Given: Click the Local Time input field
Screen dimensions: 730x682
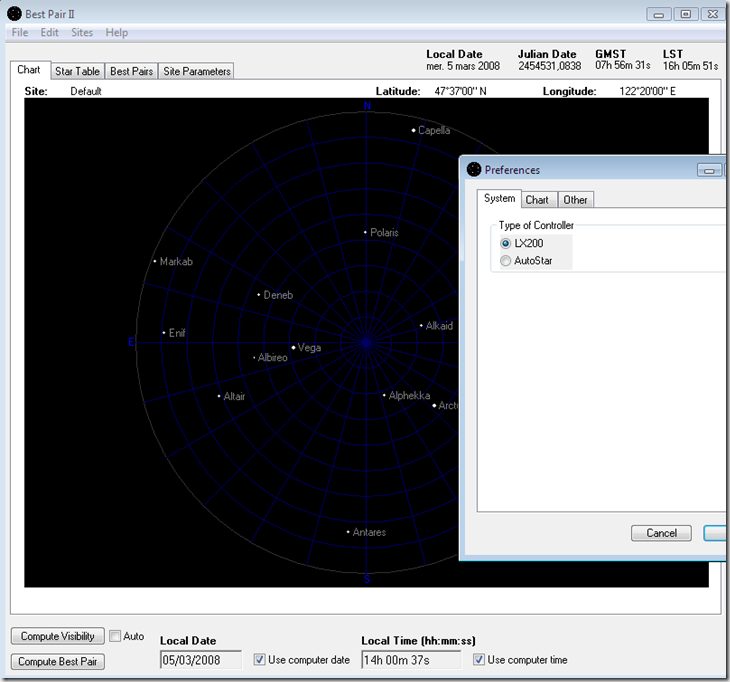Looking at the screenshot, I should pos(411,660).
